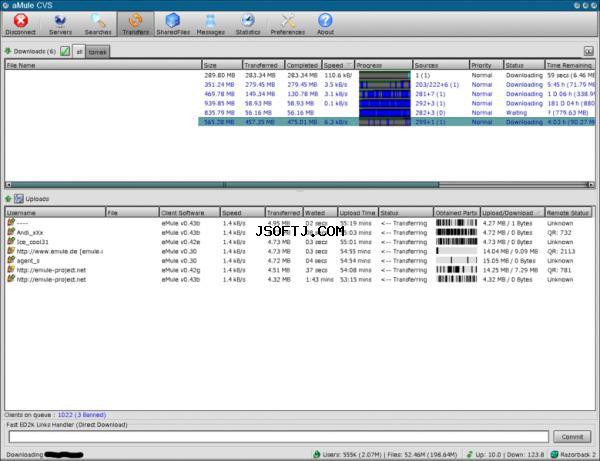Screen dimensions: 600x461
Task: Sort downloads by Priority column
Action: pos(486,65)
